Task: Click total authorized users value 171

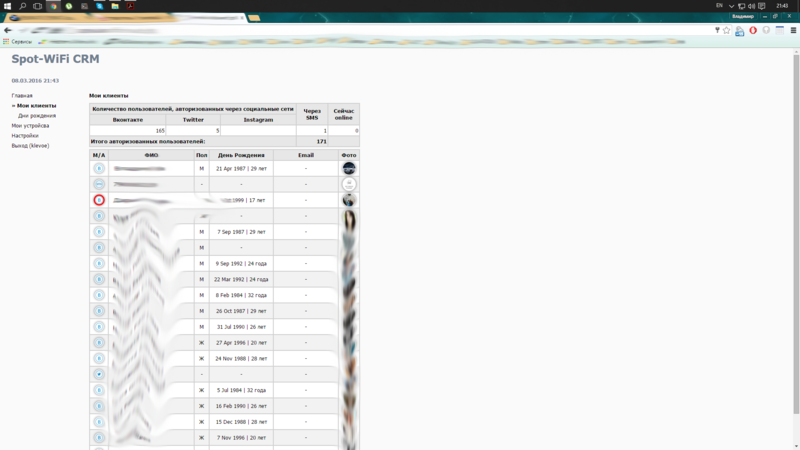Action: 321,141
